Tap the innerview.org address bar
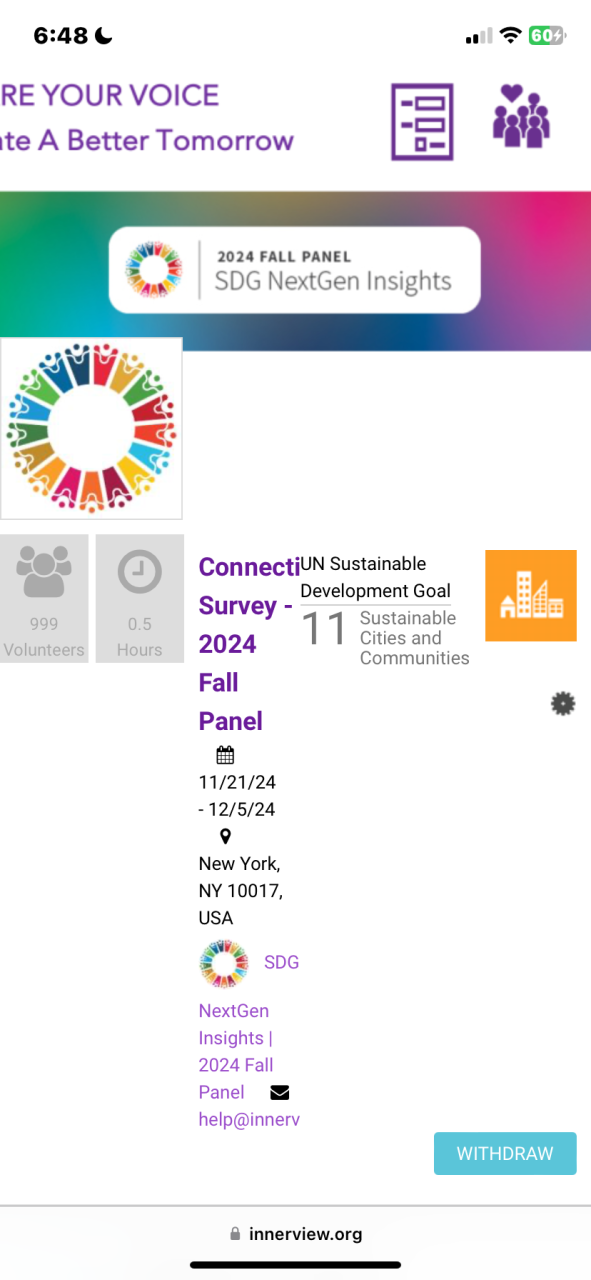This screenshot has width=591, height=1280. point(295,1234)
